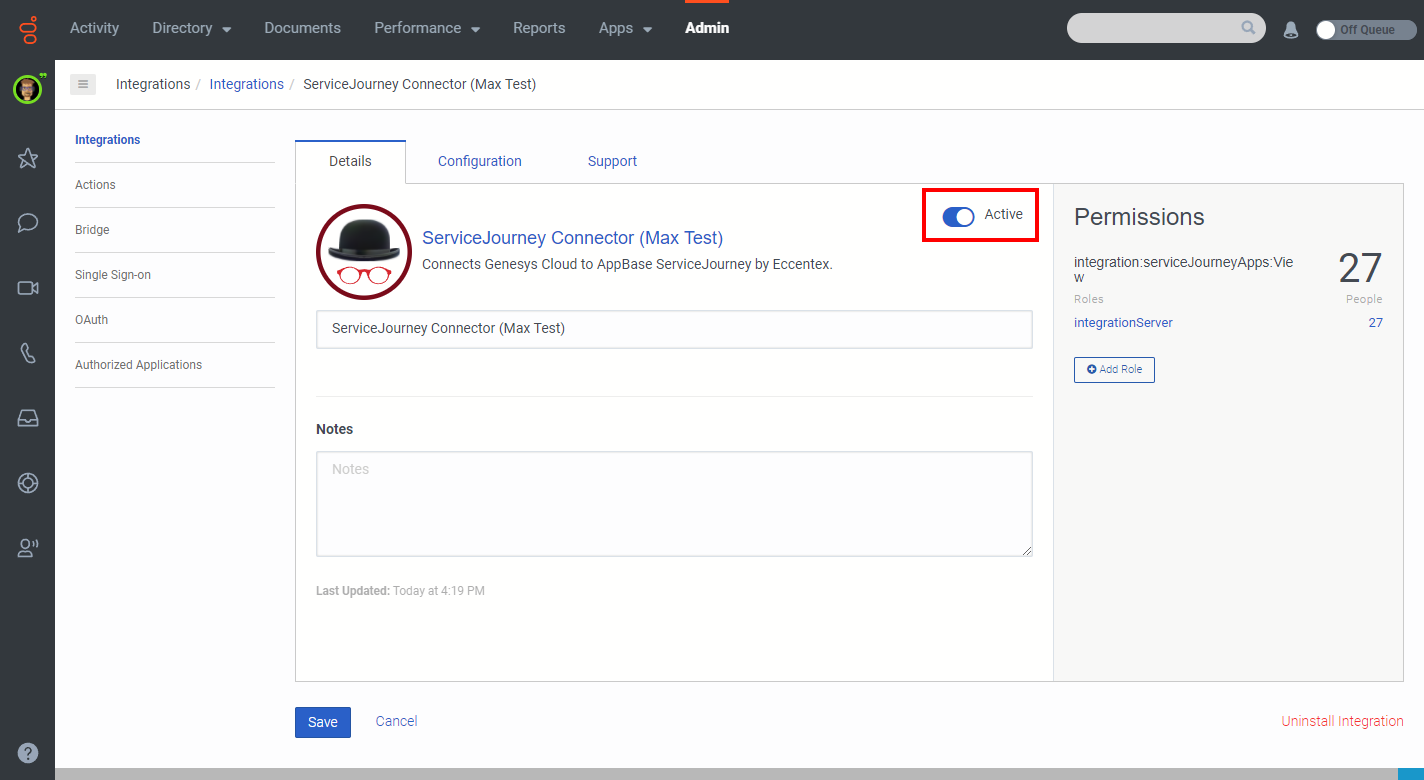
Task: Open the agent speaking icon in sidebar
Action: pyautogui.click(x=28, y=548)
